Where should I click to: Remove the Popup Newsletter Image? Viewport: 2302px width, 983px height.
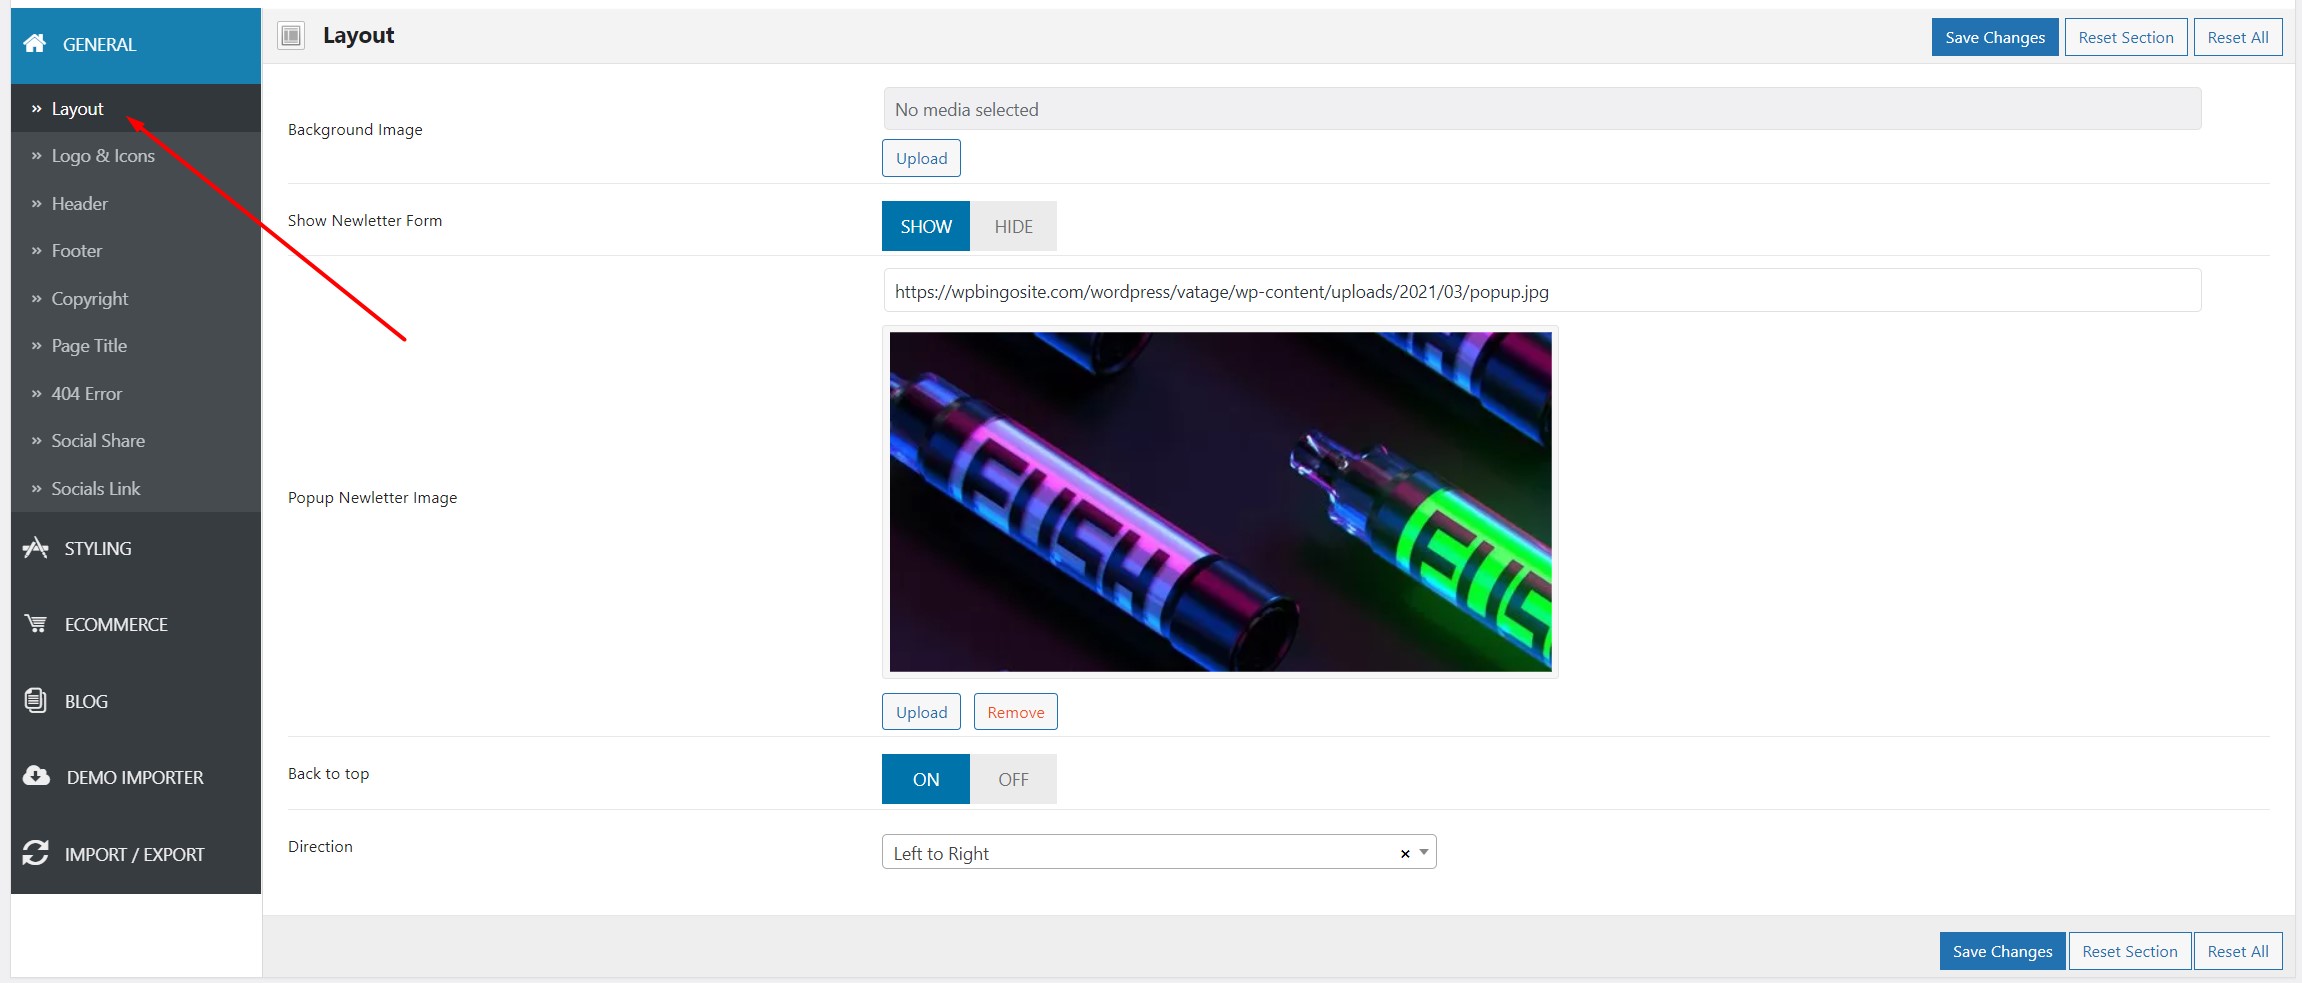[1016, 712]
